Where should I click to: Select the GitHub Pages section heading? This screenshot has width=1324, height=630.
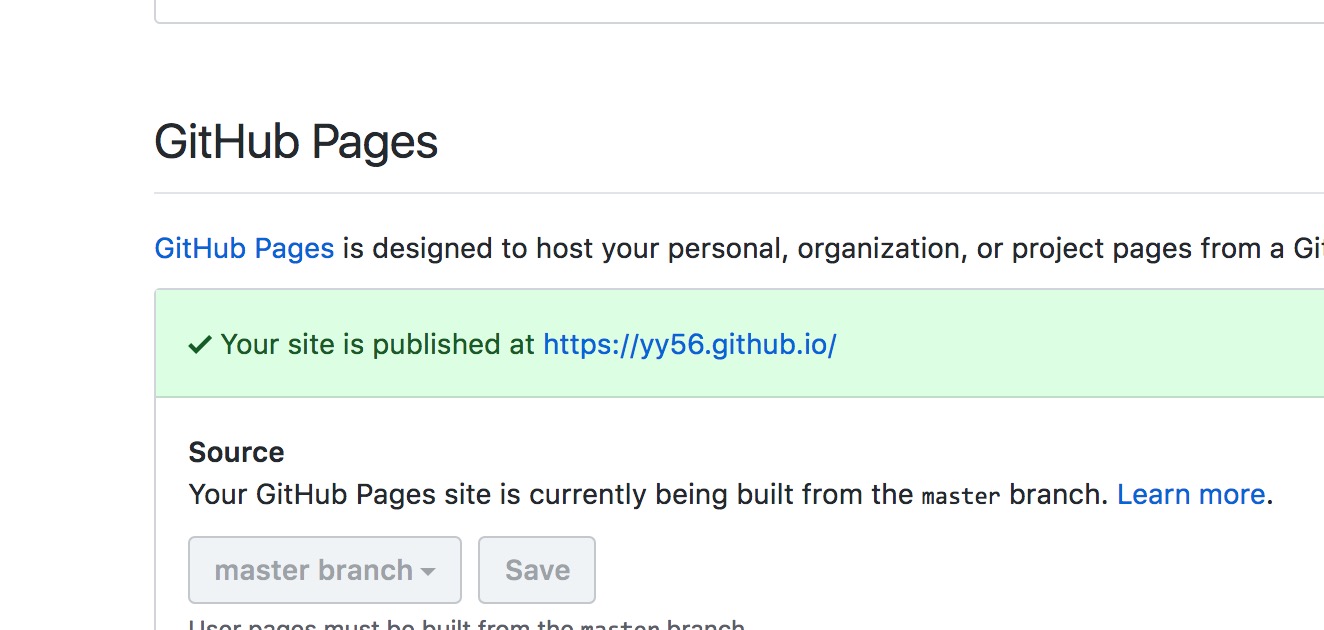[296, 142]
